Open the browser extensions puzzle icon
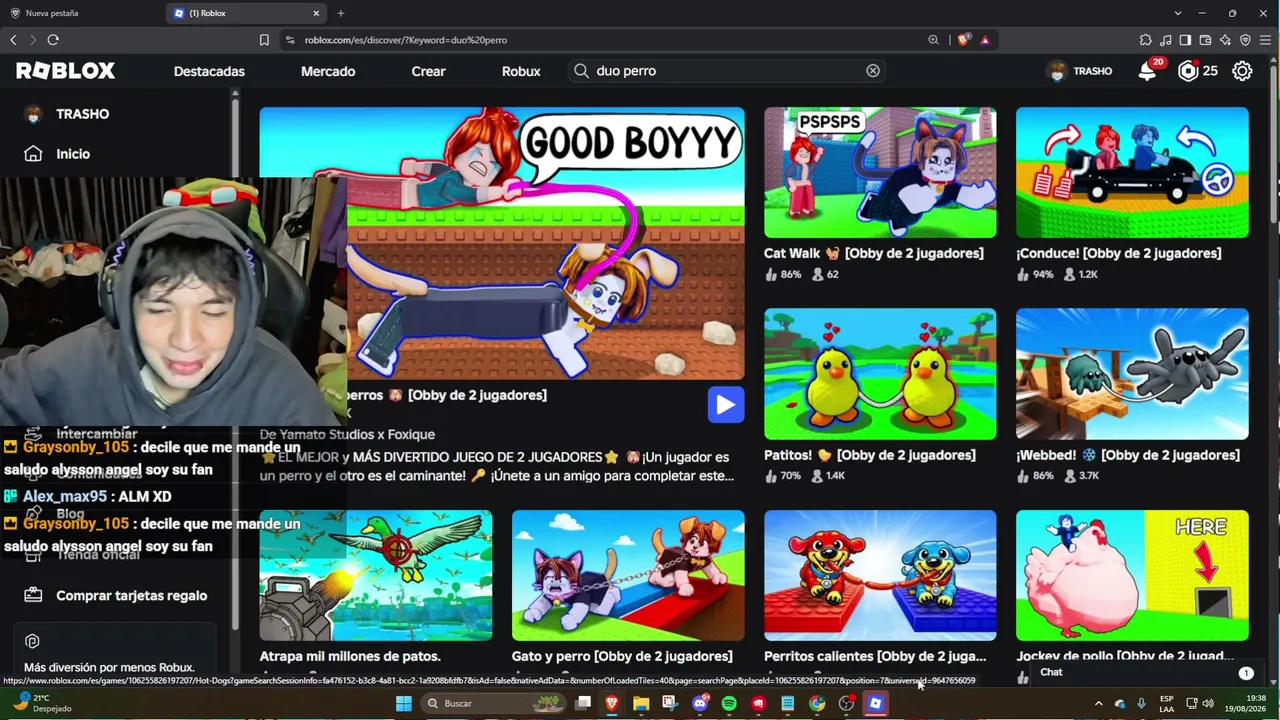The height and width of the screenshot is (720, 1280). tap(1145, 40)
